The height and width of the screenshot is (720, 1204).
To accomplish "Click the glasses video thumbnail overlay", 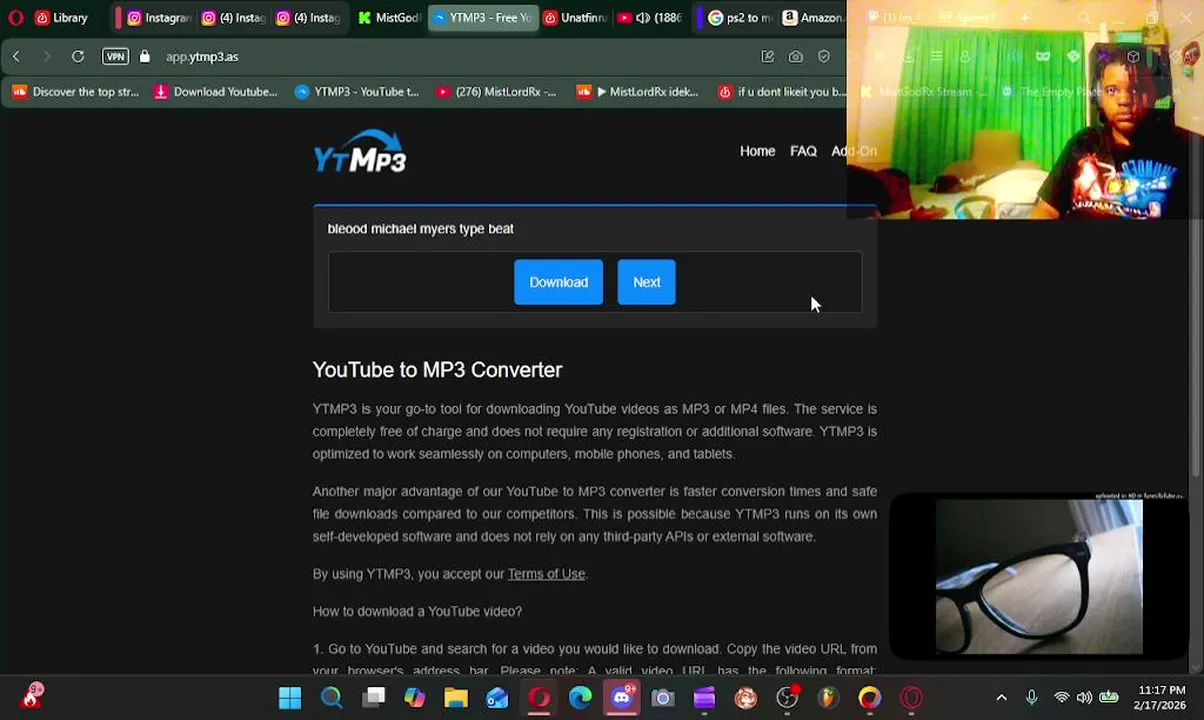I will coord(1039,577).
